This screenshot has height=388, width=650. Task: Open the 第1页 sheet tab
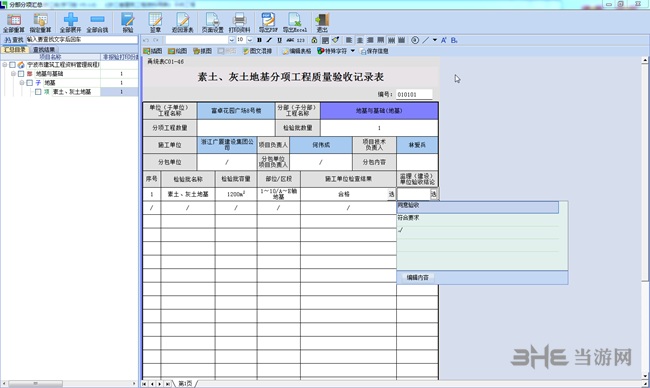click(x=185, y=384)
